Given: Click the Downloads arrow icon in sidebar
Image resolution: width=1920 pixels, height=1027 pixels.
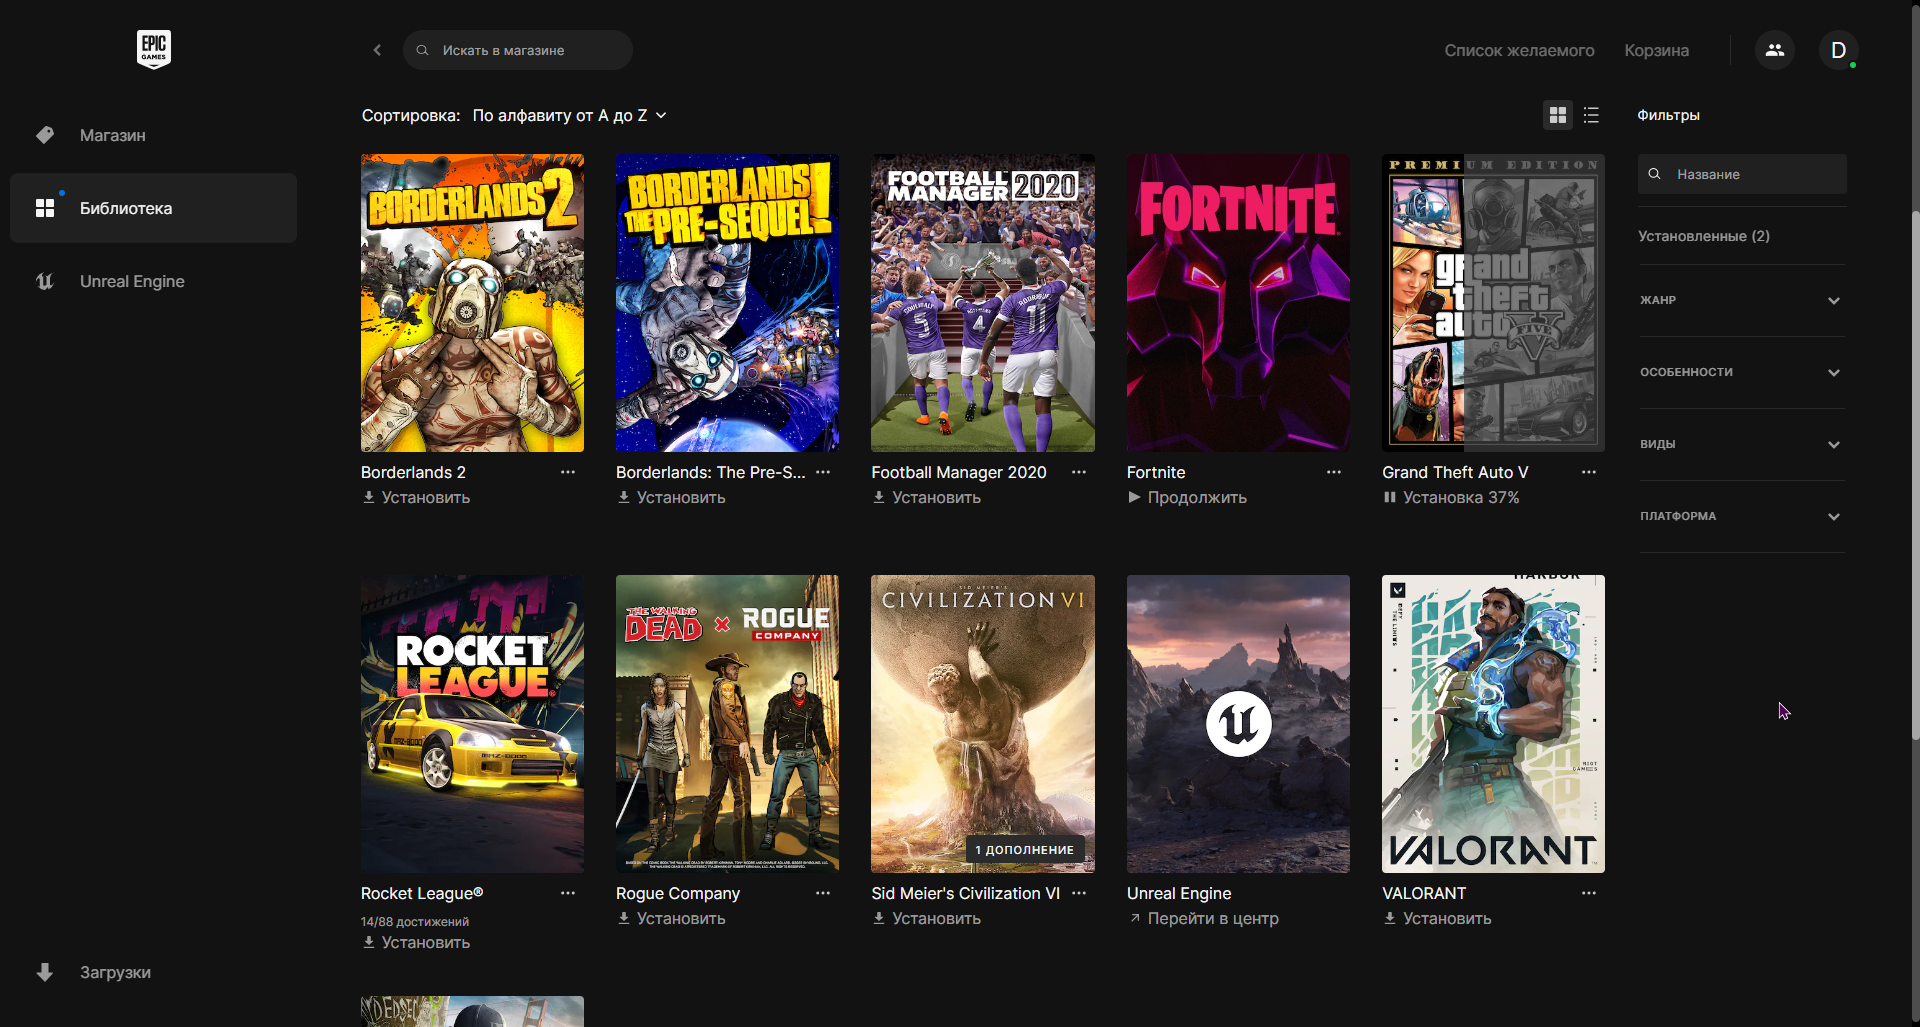Looking at the screenshot, I should point(45,972).
